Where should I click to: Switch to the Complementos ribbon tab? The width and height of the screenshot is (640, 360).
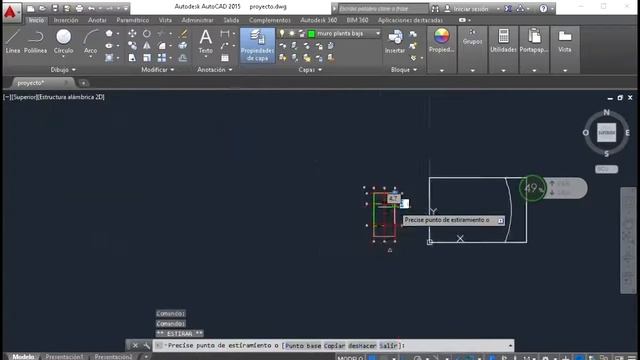coord(270,20)
